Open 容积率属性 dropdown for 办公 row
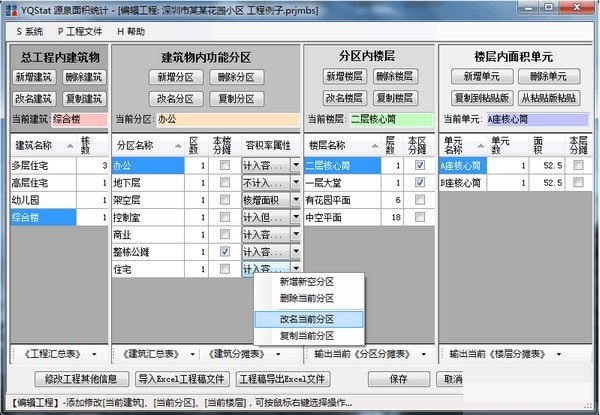Viewport: 600px width, 415px height. pos(295,165)
